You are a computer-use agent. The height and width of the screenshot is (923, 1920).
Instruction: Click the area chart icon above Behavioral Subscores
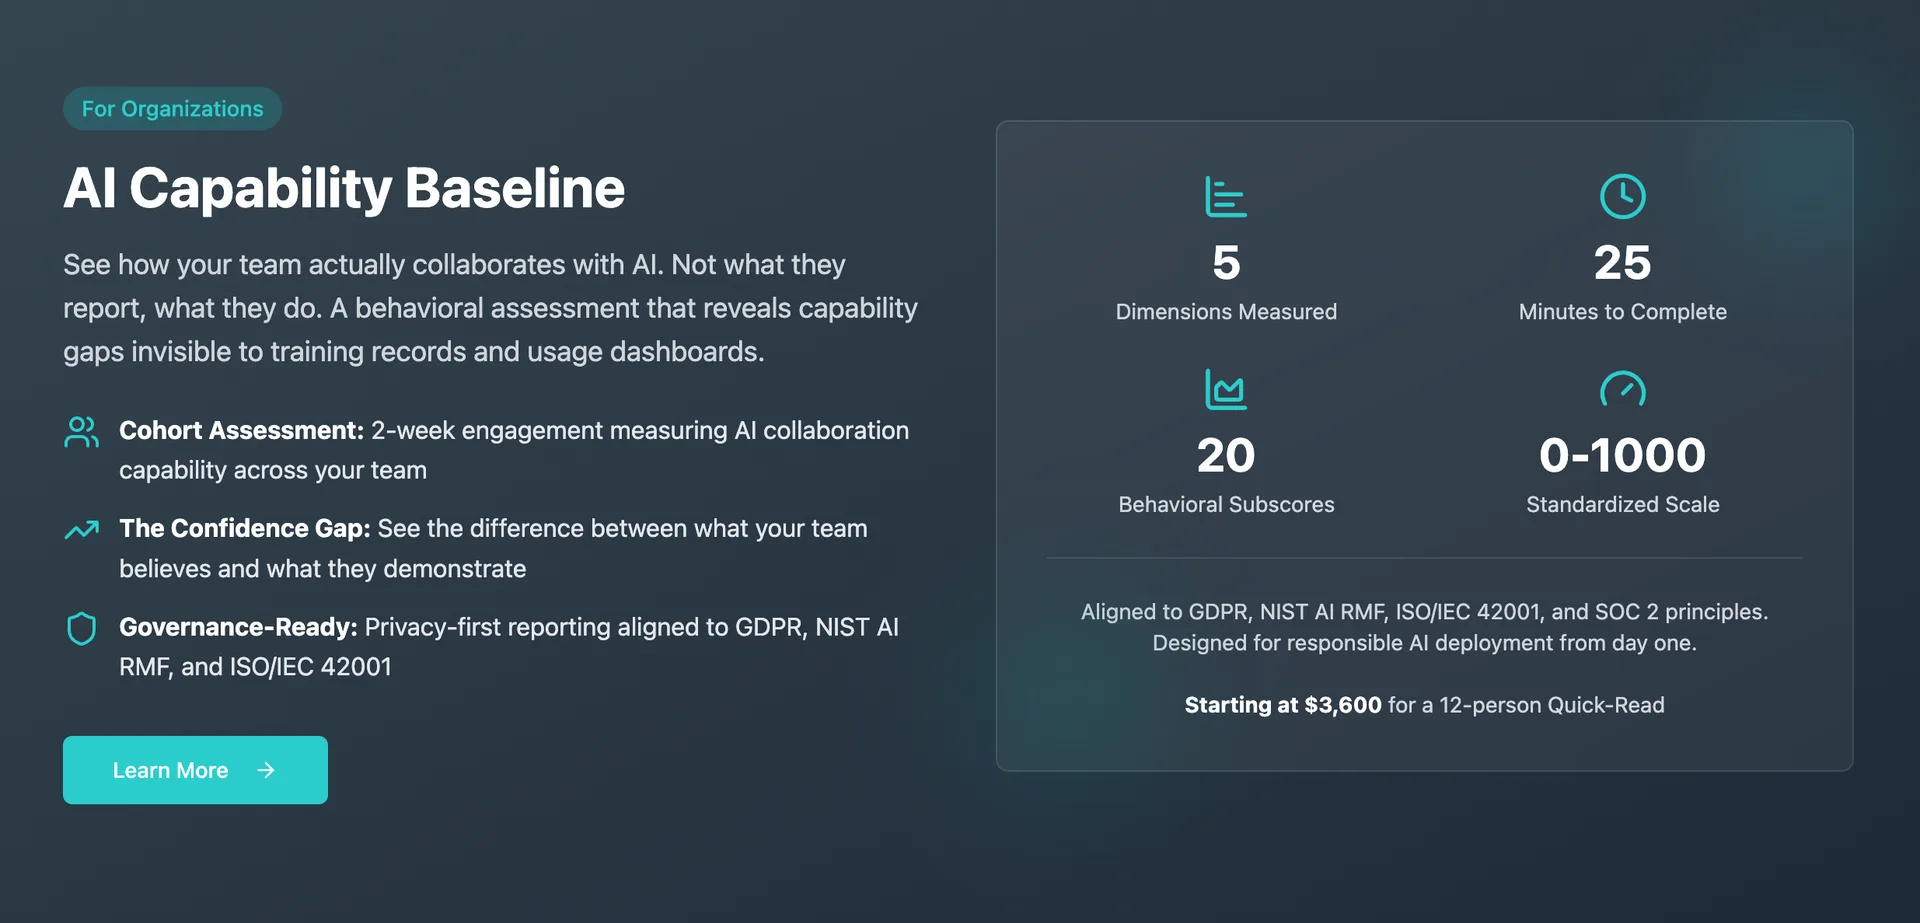[1225, 390]
